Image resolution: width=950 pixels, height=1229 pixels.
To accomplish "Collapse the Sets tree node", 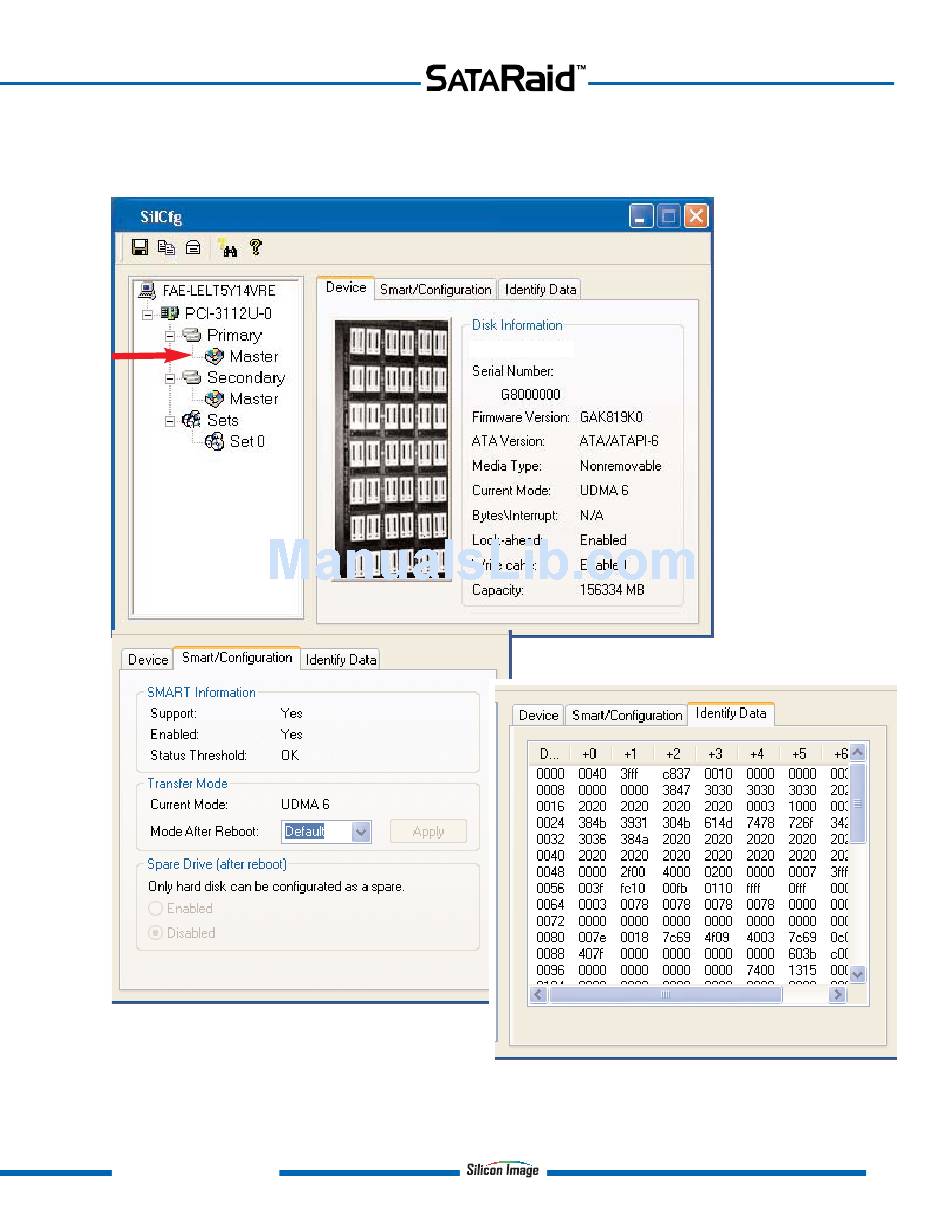I will [170, 420].
